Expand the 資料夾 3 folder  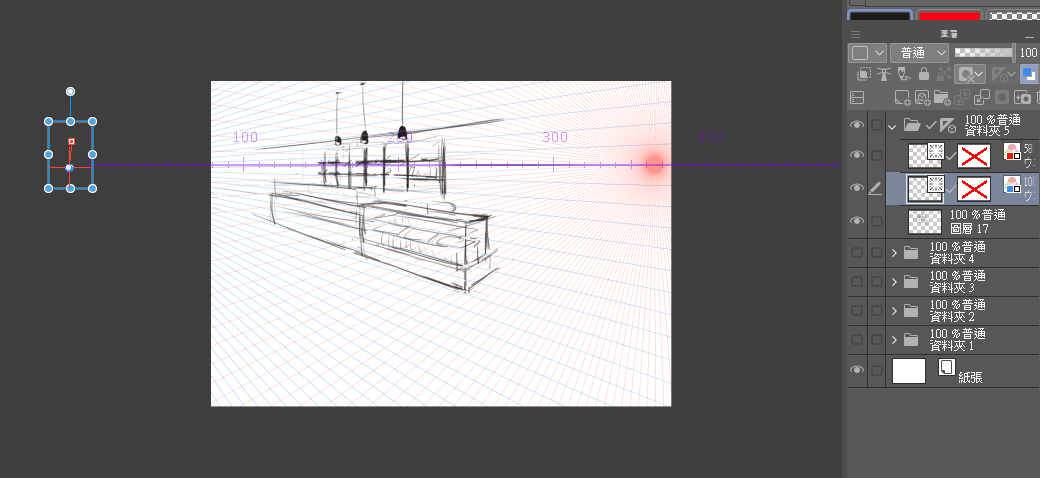coord(893,282)
